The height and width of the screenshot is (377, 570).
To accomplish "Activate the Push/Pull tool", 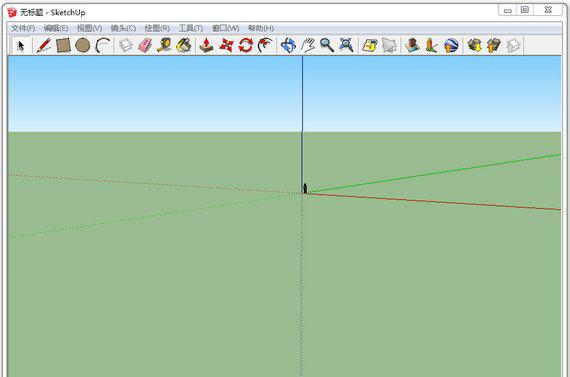I will click(206, 46).
